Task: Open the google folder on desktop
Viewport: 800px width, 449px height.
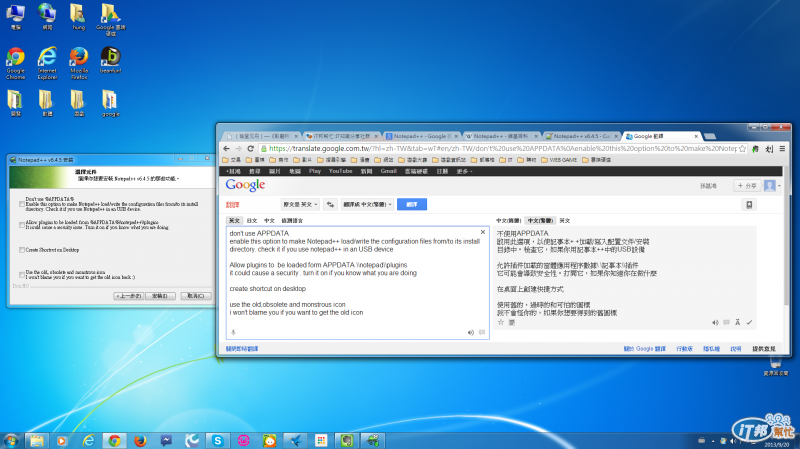Action: click(x=110, y=103)
